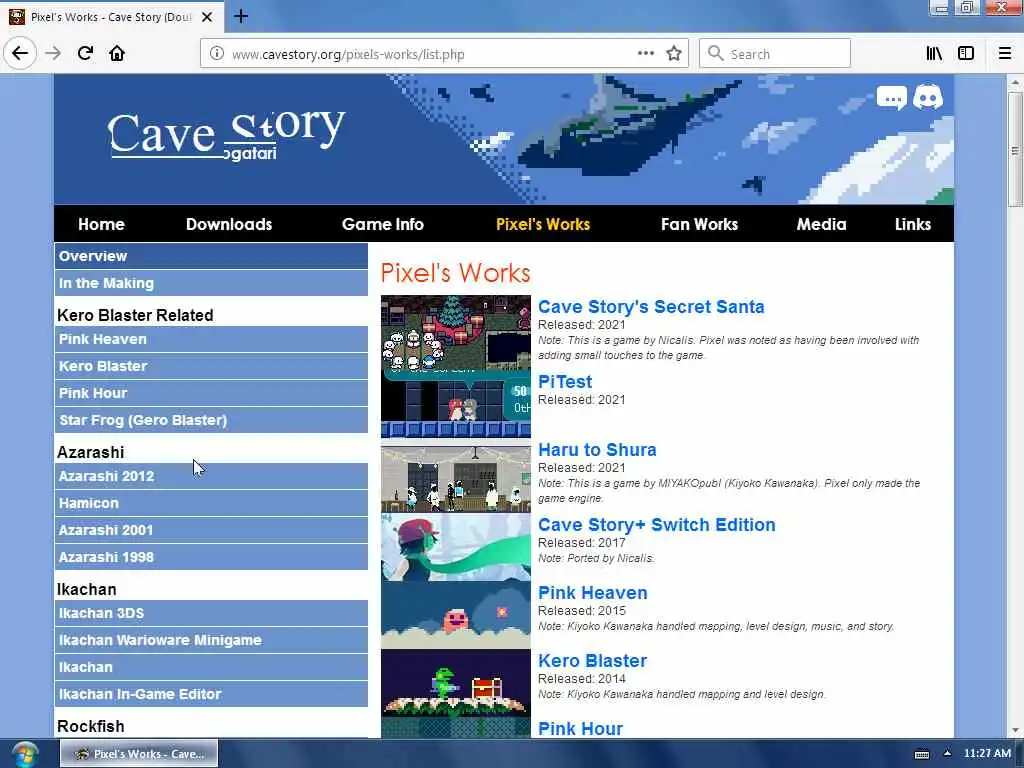Reload the page with the refresh icon
The height and width of the screenshot is (768, 1024).
click(85, 53)
